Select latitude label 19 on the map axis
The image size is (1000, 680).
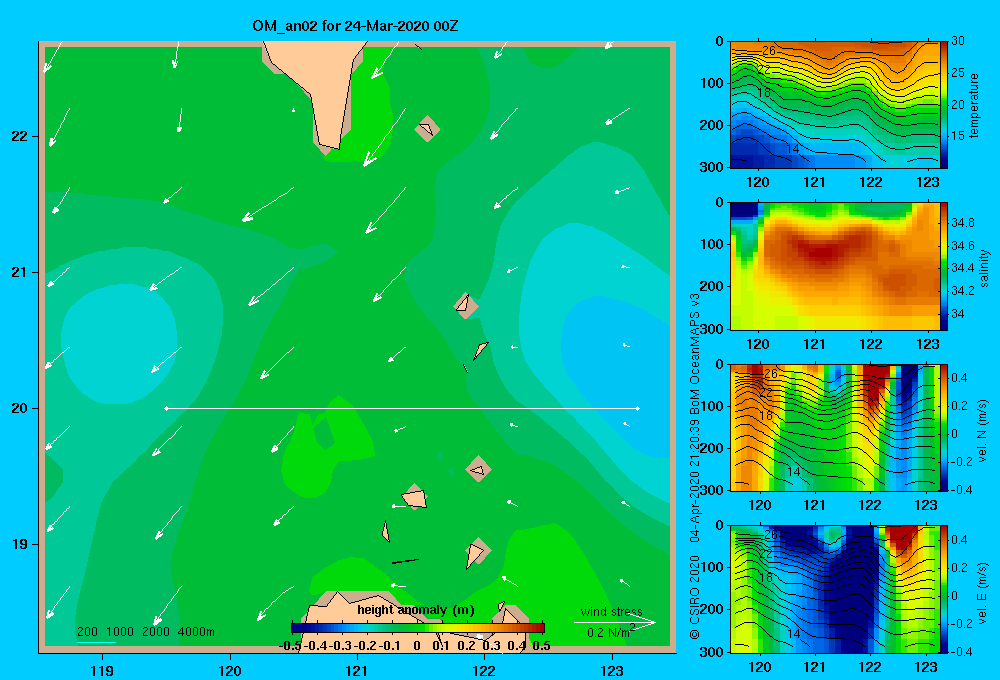[x=20, y=544]
